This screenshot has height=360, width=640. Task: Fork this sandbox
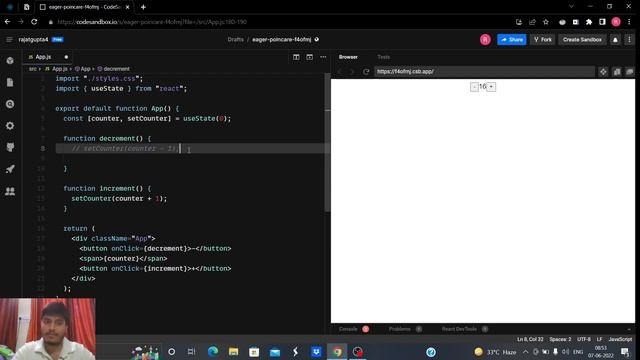543,40
